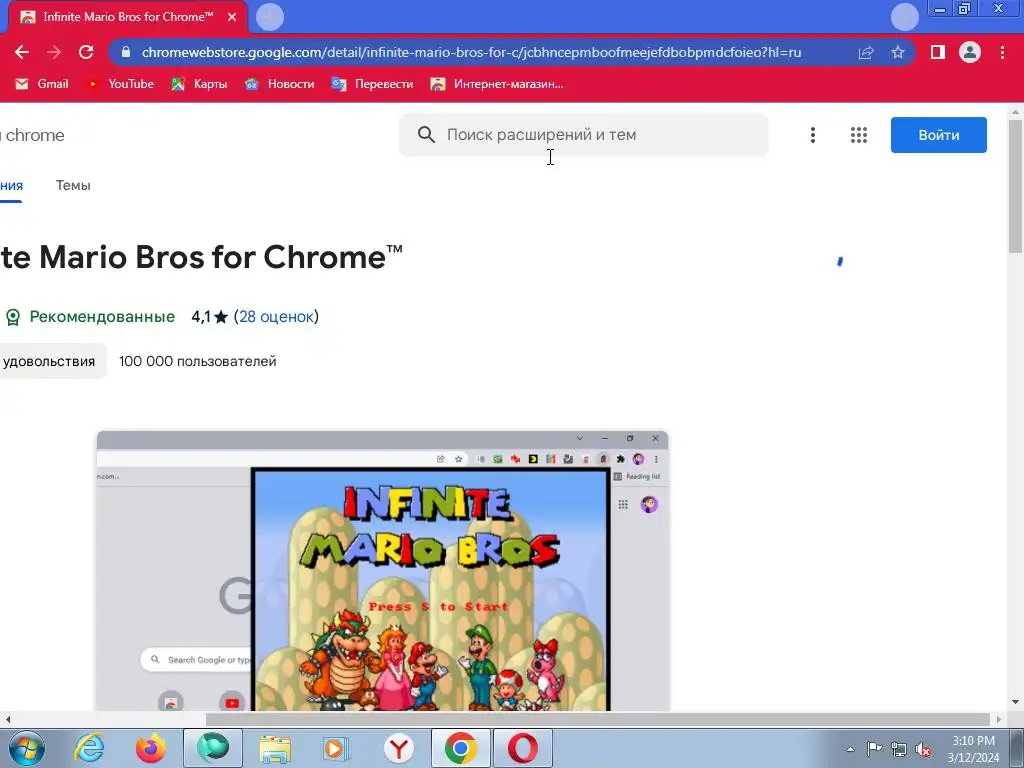Open the Chrome profile avatar icon
This screenshot has width=1024, height=768.
pyautogui.click(x=970, y=52)
